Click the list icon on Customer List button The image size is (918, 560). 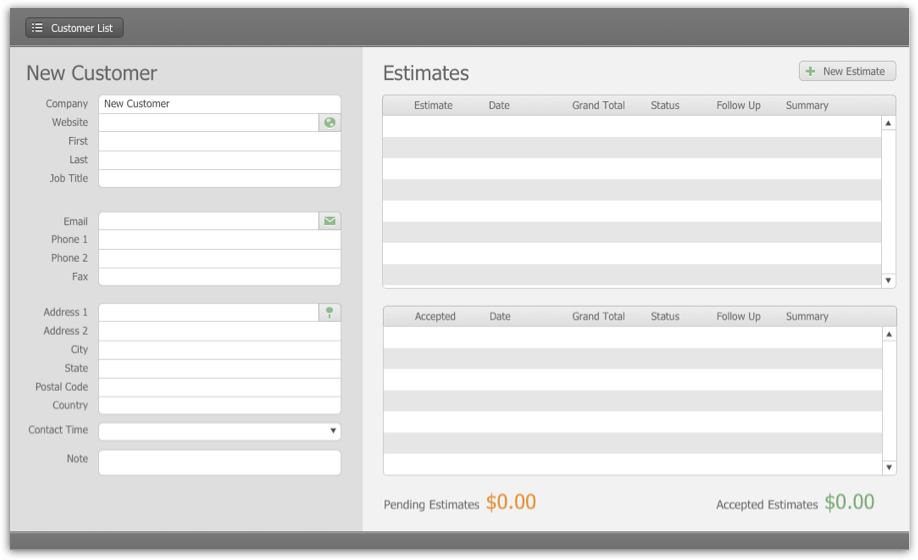pyautogui.click(x=37, y=28)
